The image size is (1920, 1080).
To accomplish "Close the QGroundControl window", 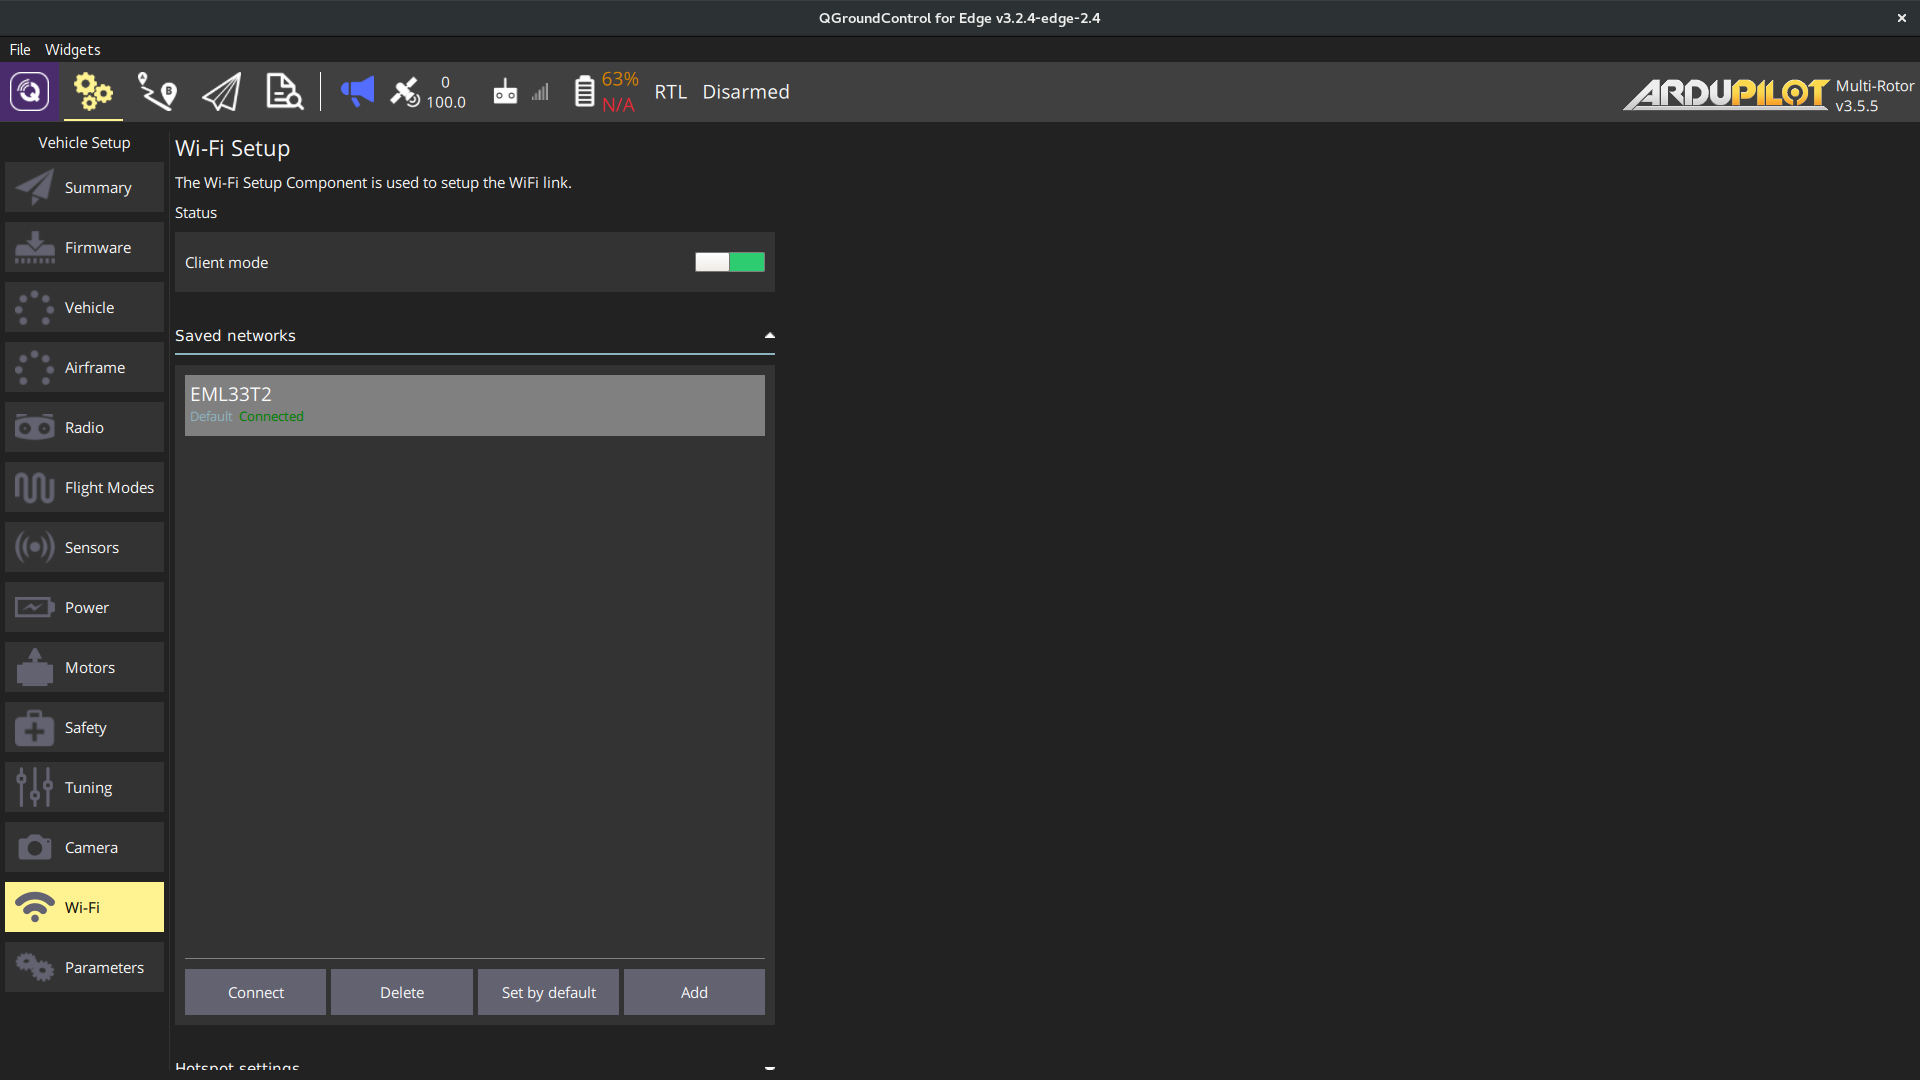I will (x=1902, y=18).
